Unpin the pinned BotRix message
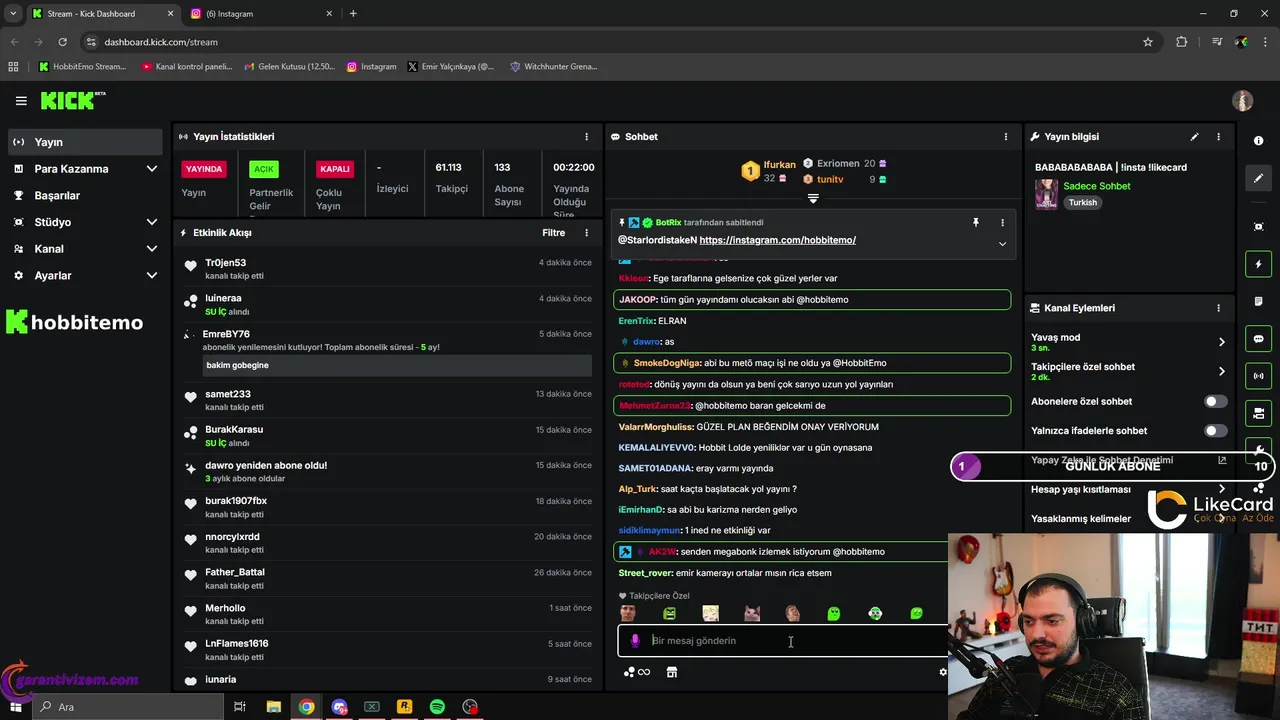Image resolution: width=1280 pixels, height=720 pixels. (x=976, y=223)
